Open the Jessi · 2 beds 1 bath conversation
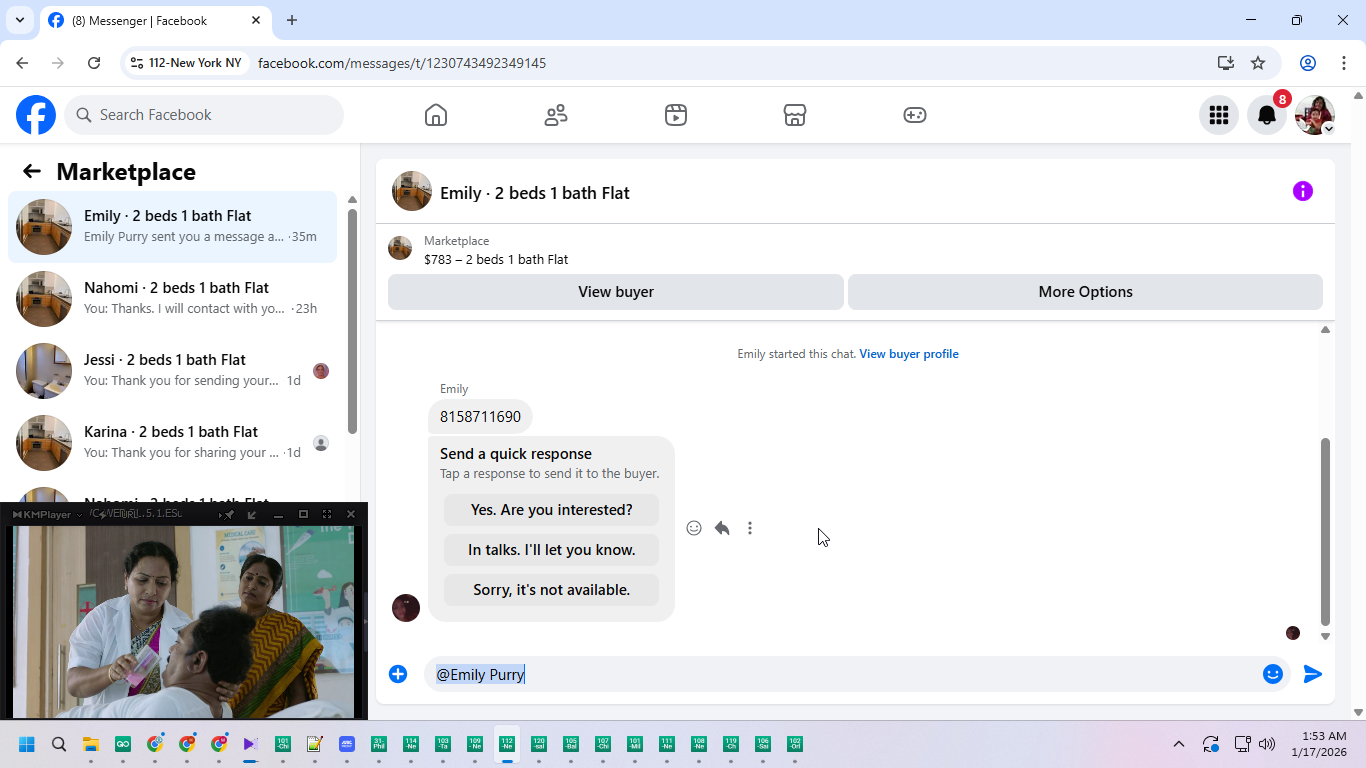1366x768 pixels. pyautogui.click(x=172, y=371)
